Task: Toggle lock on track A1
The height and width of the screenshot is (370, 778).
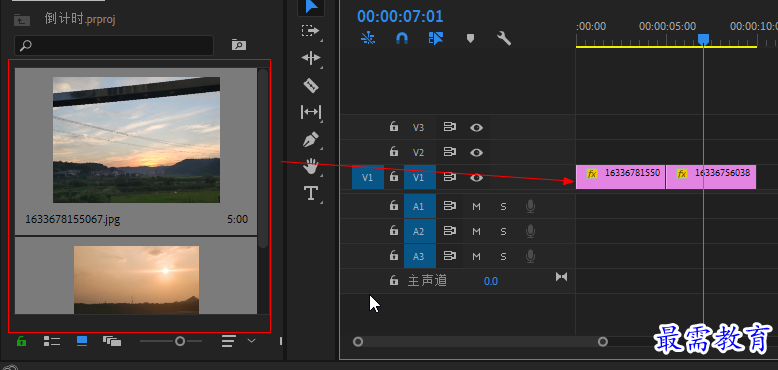Action: pos(393,205)
